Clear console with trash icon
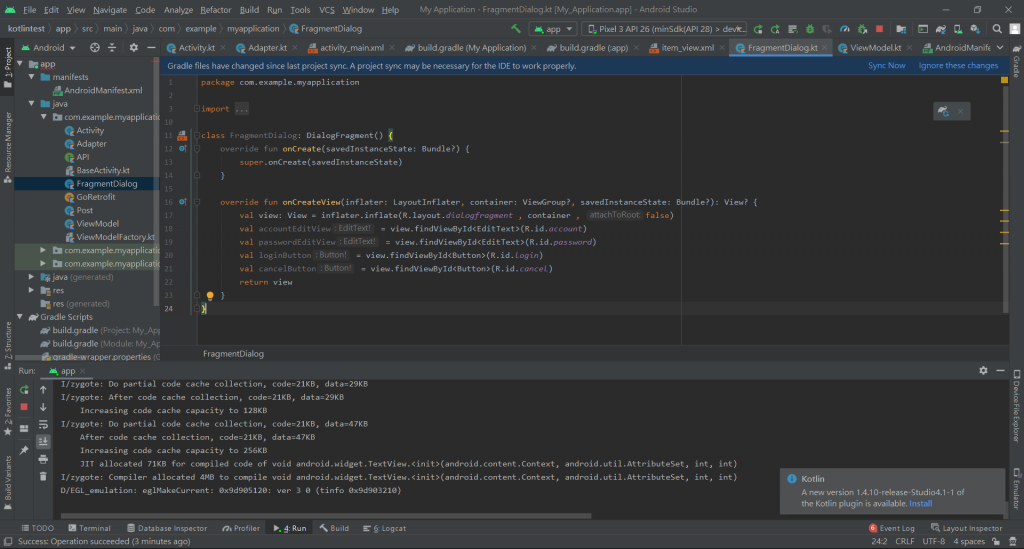Screen dimensions: 1024x549 point(43,477)
